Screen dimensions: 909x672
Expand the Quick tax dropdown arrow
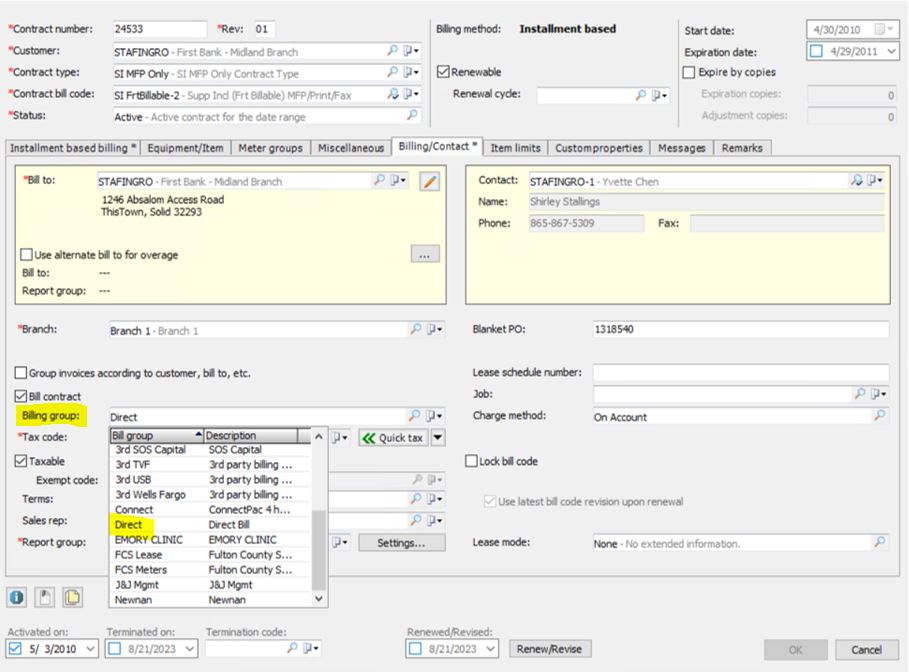438,438
